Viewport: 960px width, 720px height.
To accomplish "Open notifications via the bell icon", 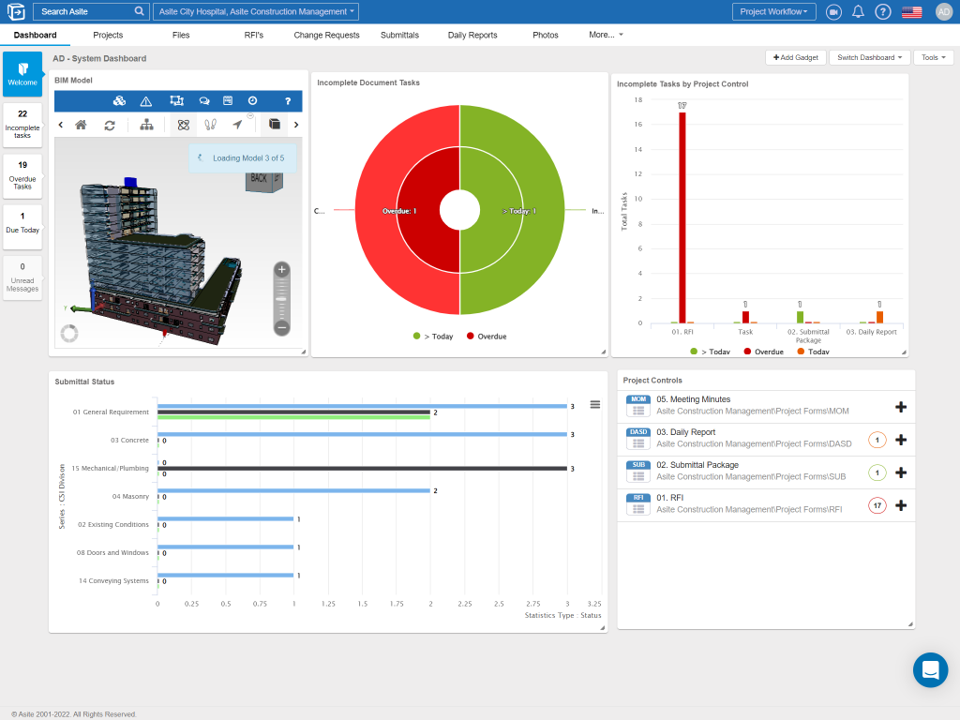I will (860, 12).
